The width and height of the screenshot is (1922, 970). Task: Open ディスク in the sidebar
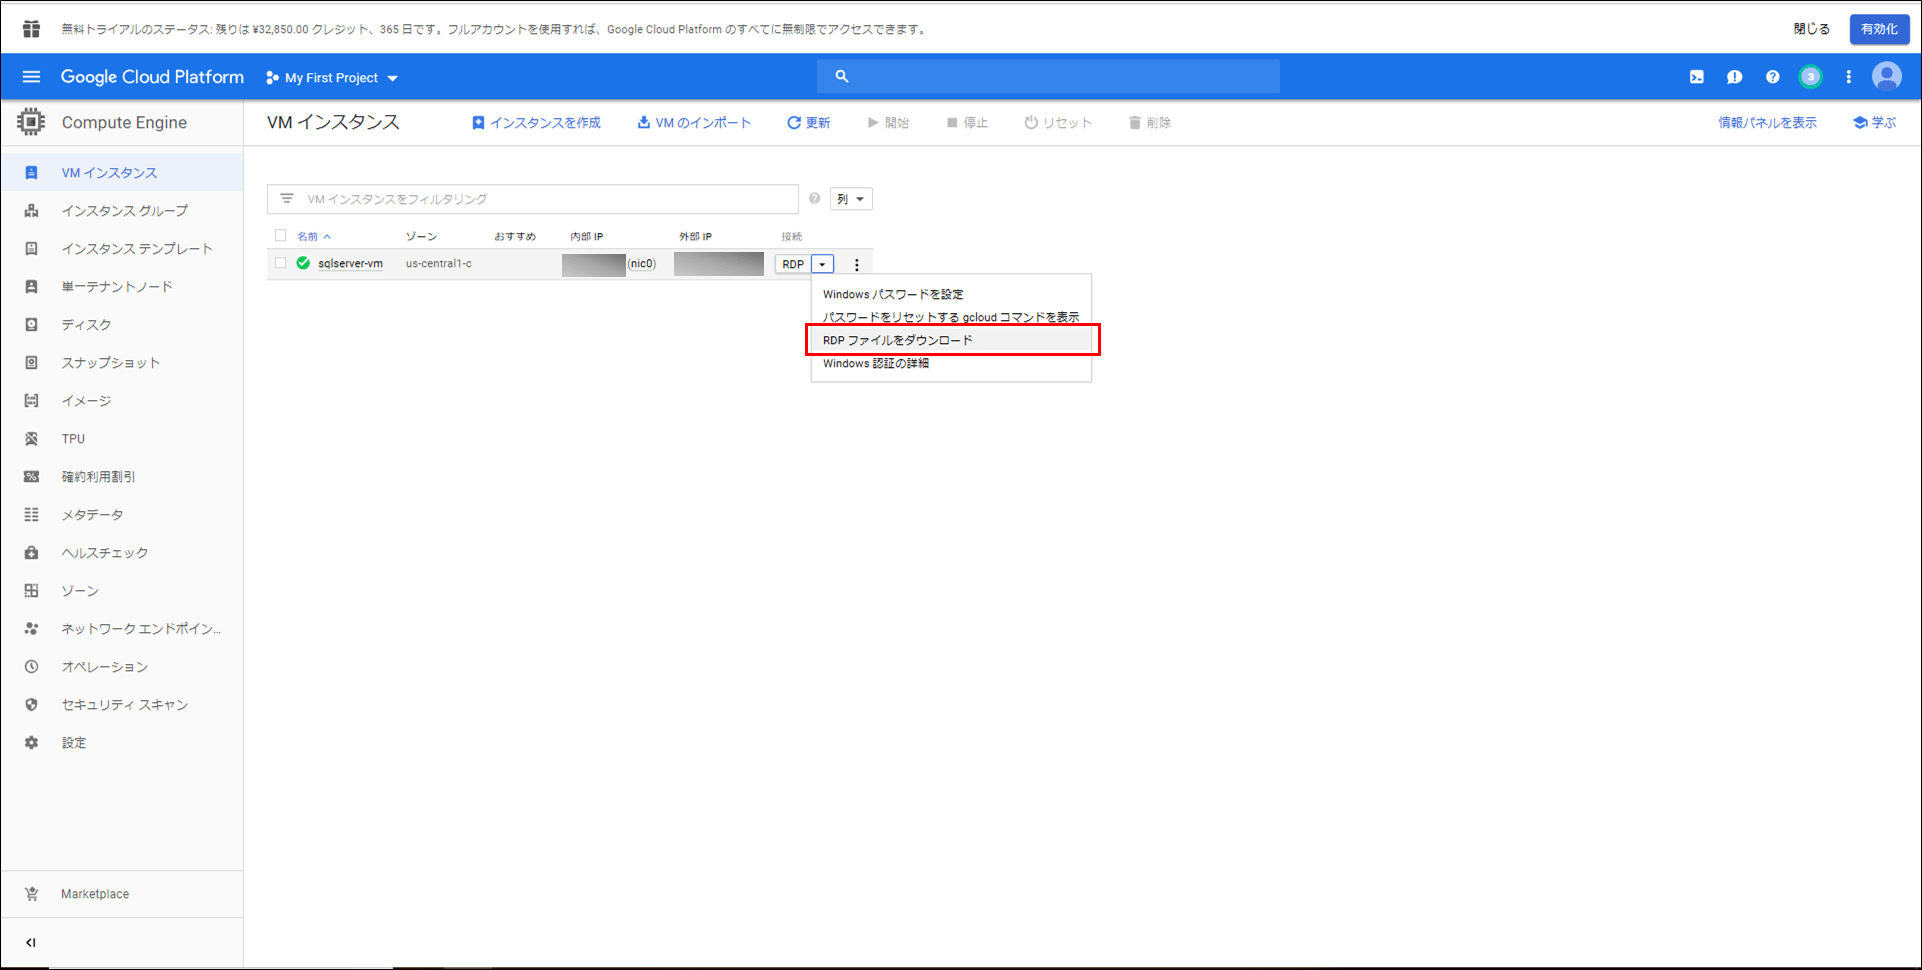86,325
